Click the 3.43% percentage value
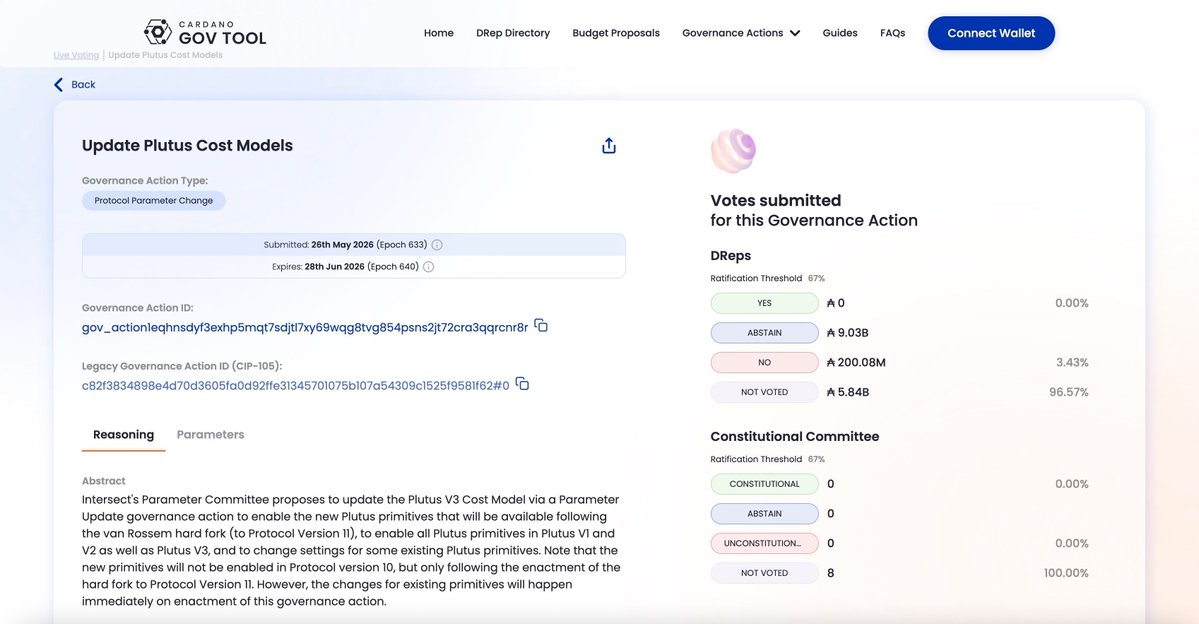This screenshot has height=624, width=1199. 1072,362
